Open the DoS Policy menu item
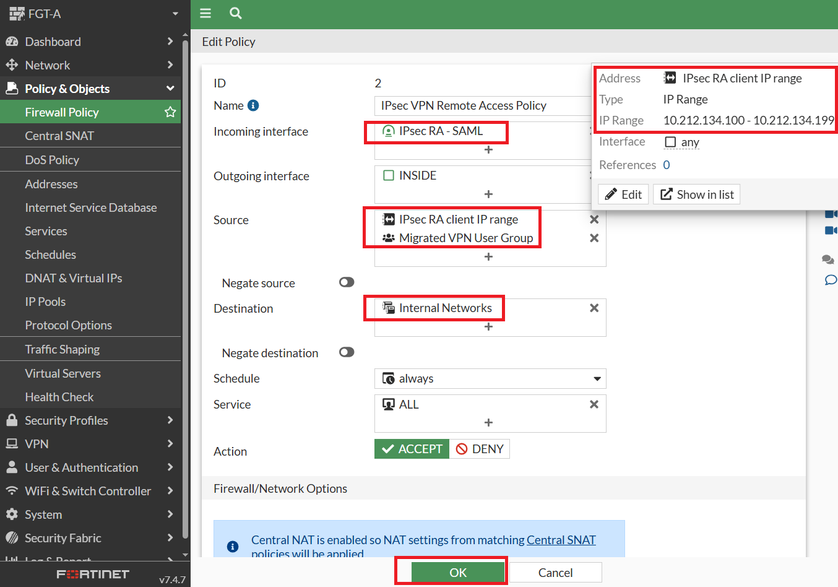Viewport: 838px width, 587px height. pyautogui.click(x=90, y=160)
